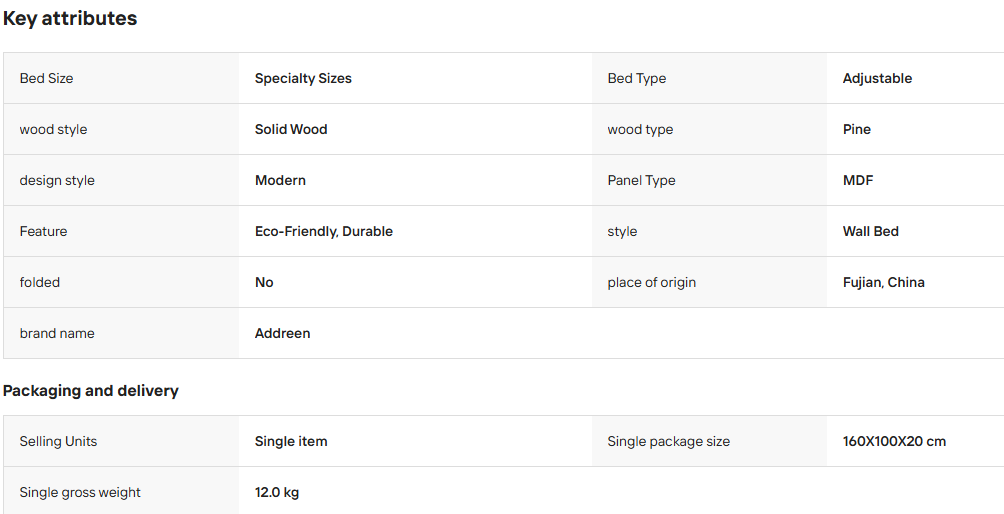Click the MDF panel type value
The image size is (1004, 514).
tap(857, 181)
